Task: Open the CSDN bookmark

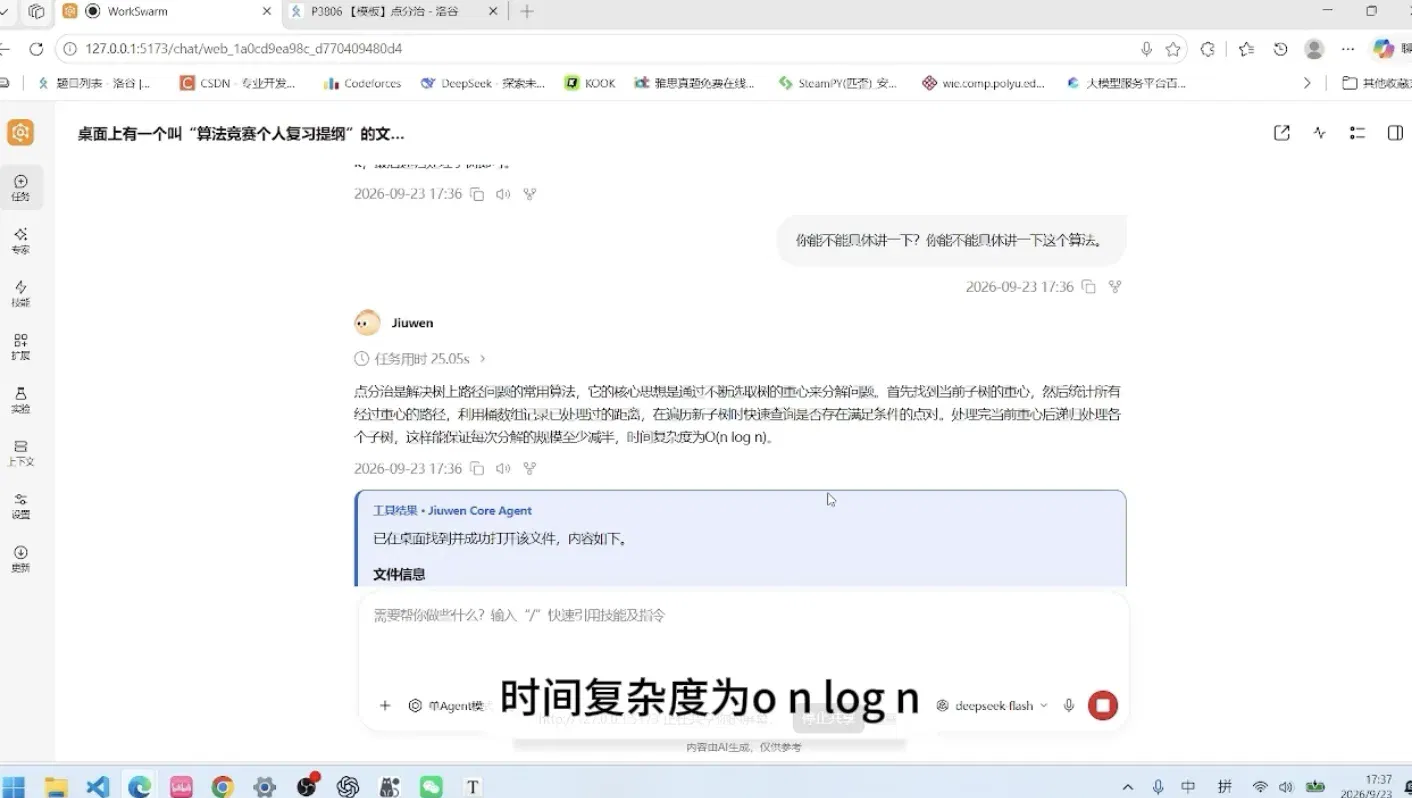Action: pos(238,83)
